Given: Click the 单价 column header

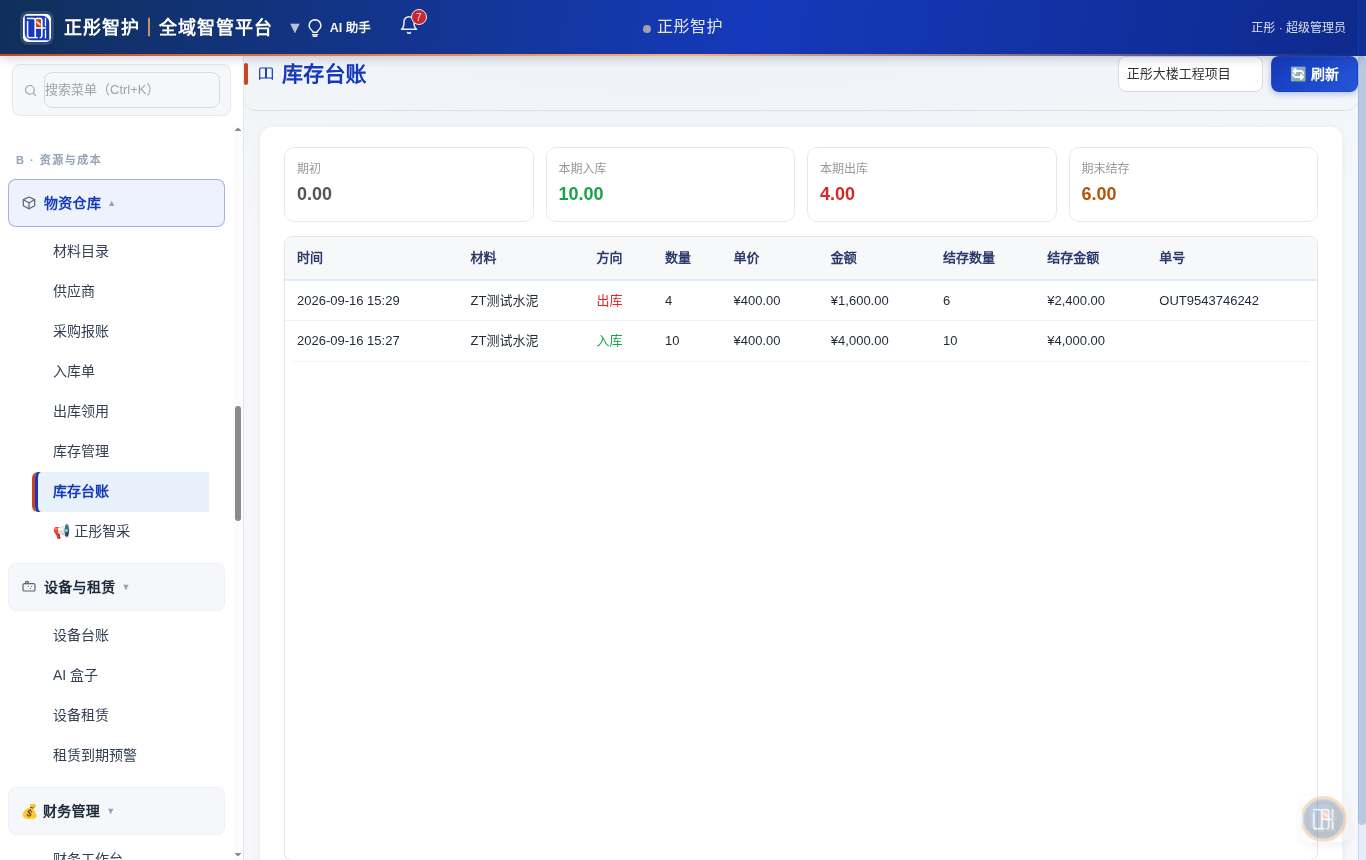Looking at the screenshot, I should pyautogui.click(x=746, y=258).
